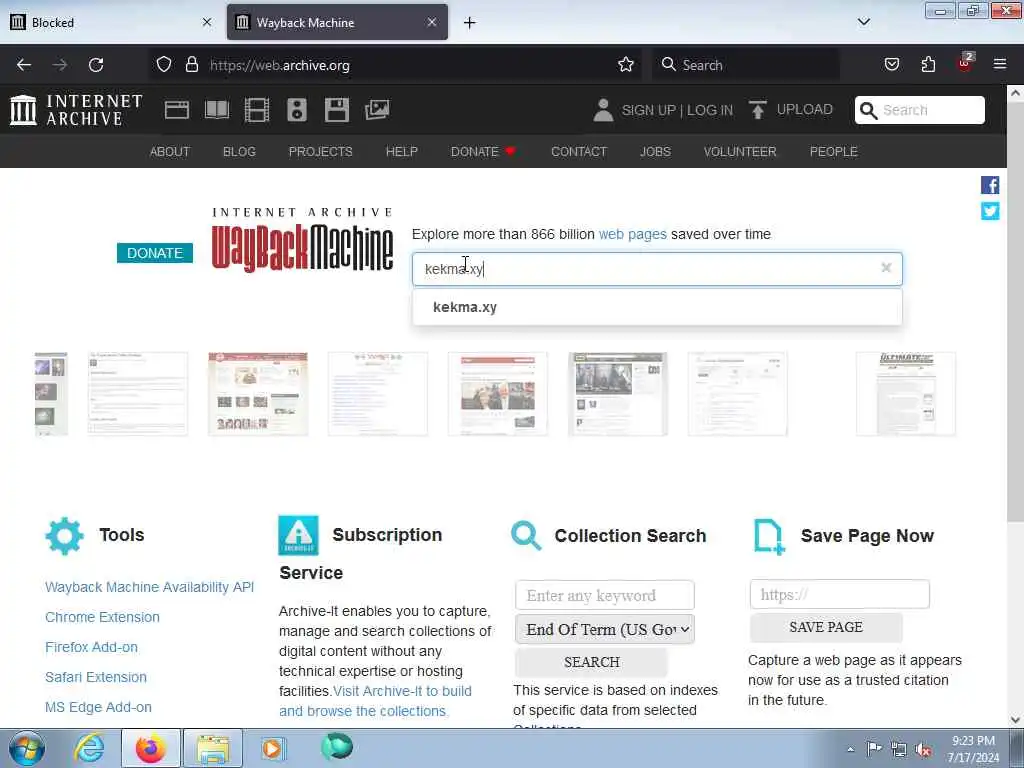The height and width of the screenshot is (768, 1024).
Task: Go back with the browser back arrow
Action: (24, 65)
